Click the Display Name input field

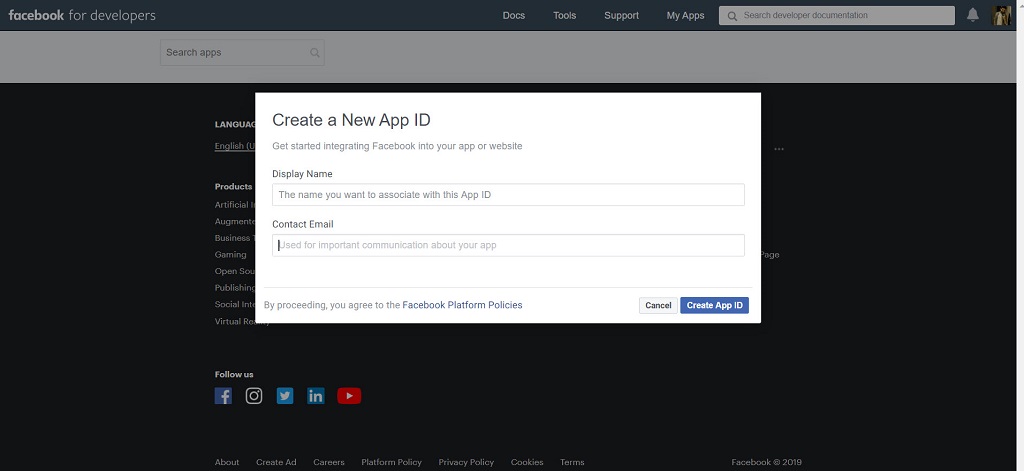[508, 195]
